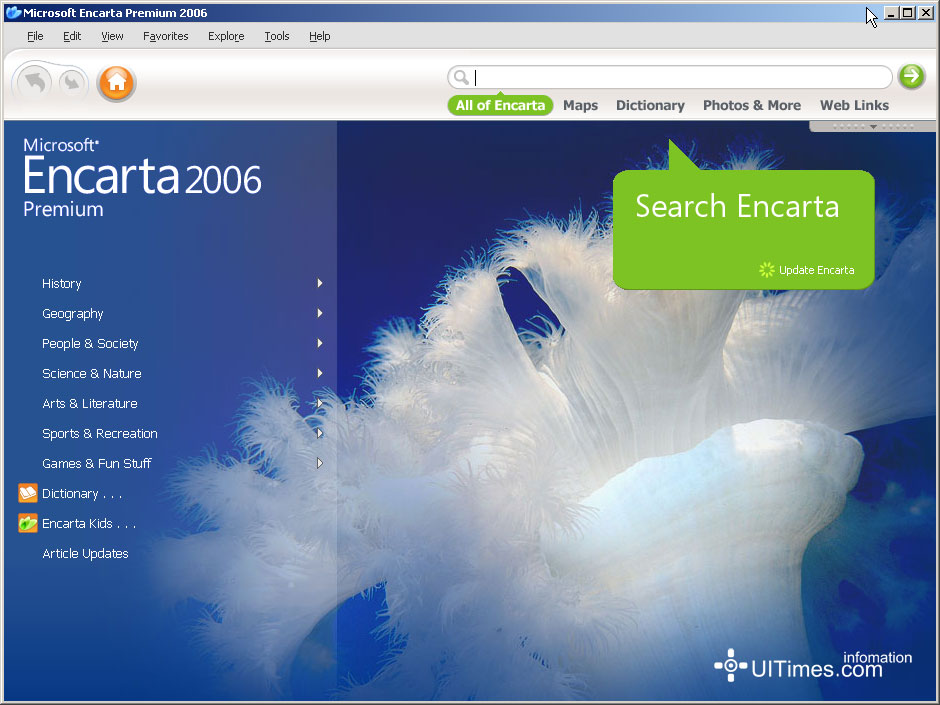Viewport: 940px width, 705px height.
Task: Click the Search Encarta heading
Action: (x=737, y=206)
